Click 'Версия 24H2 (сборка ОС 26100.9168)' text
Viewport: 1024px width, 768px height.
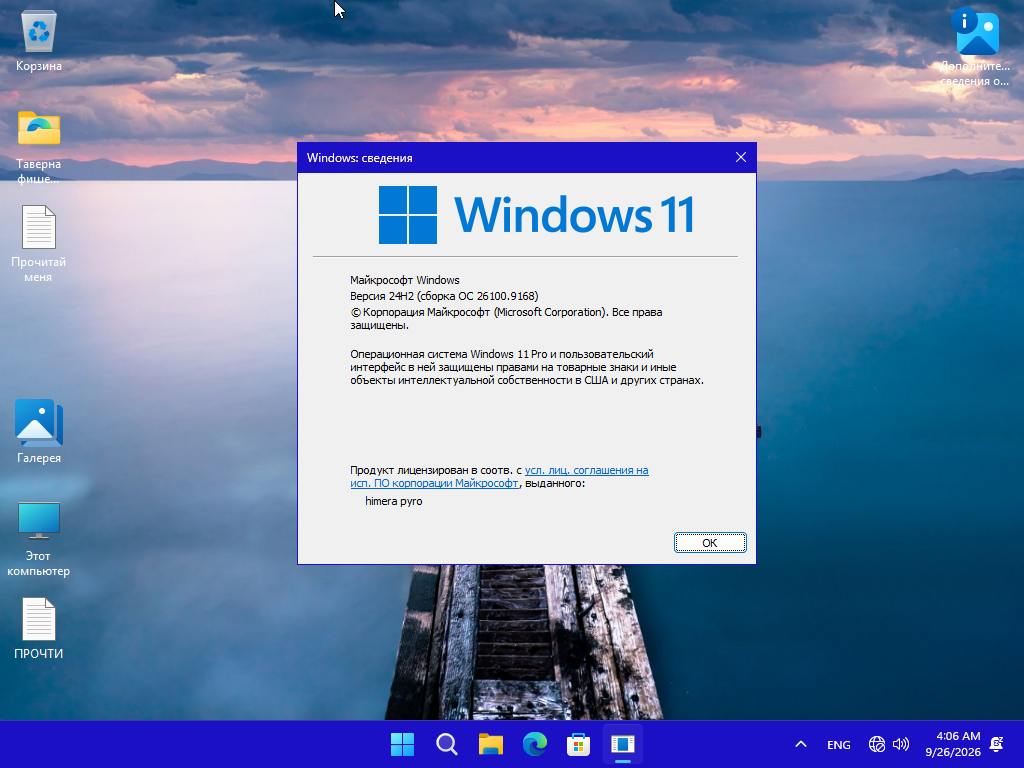pyautogui.click(x=444, y=296)
